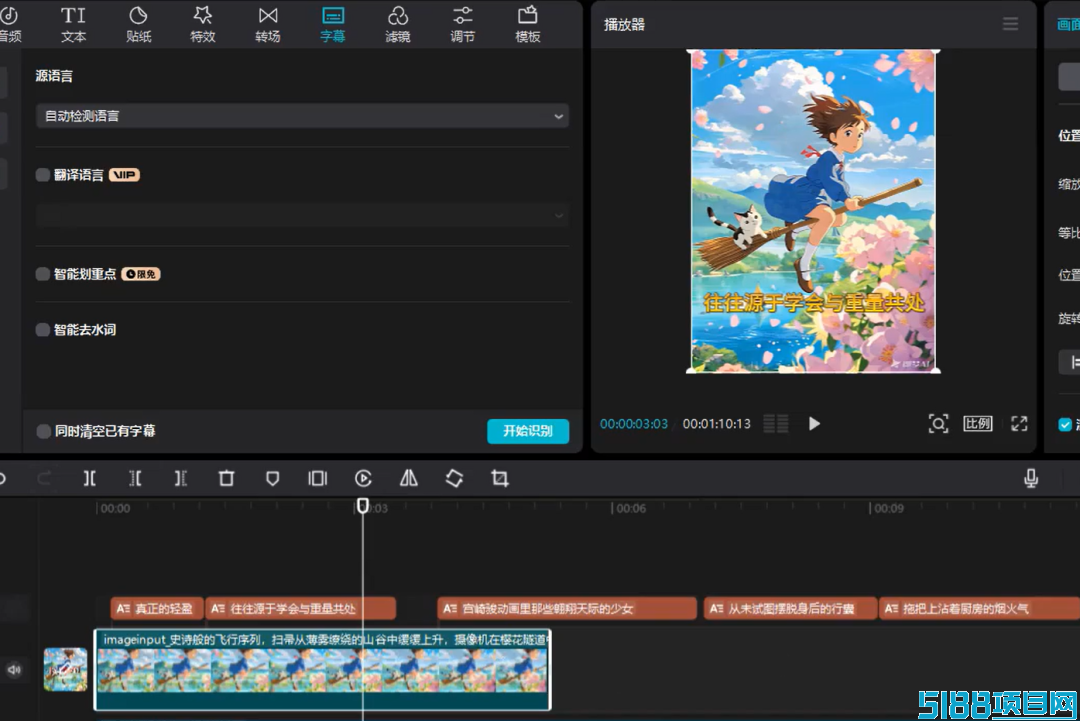Click the 播放器 panel title
Image resolution: width=1080 pixels, height=721 pixels.
click(624, 25)
